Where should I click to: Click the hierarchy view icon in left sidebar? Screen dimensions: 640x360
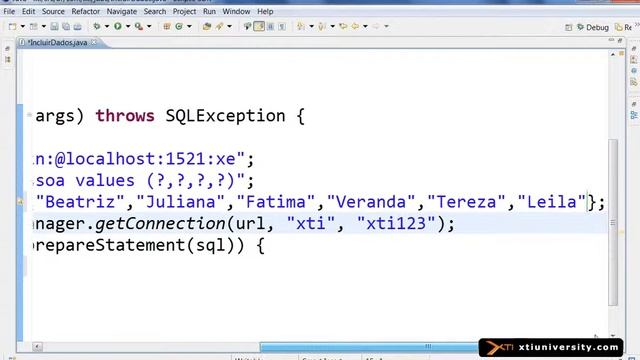7,60
